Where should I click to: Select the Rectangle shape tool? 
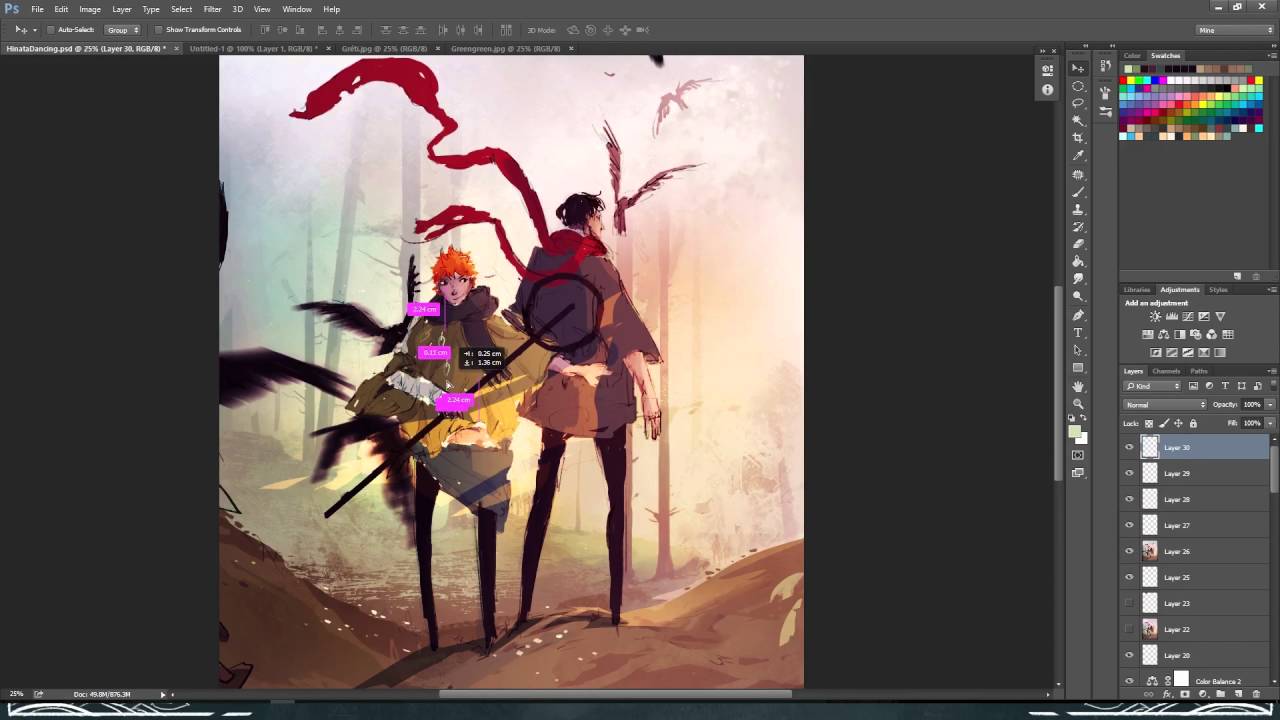pyautogui.click(x=1078, y=368)
